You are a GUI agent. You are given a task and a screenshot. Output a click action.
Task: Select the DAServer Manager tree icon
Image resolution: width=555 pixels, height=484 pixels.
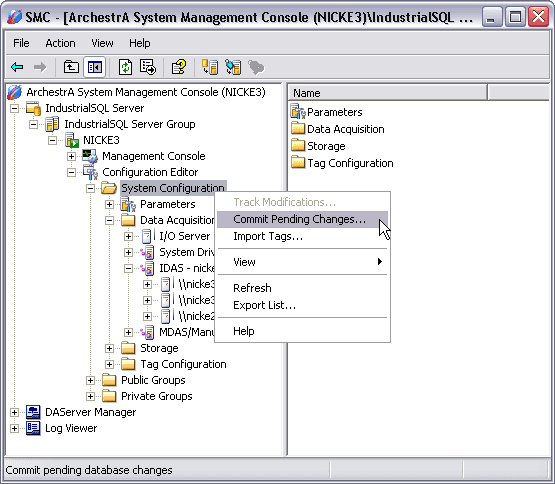(x=33, y=412)
